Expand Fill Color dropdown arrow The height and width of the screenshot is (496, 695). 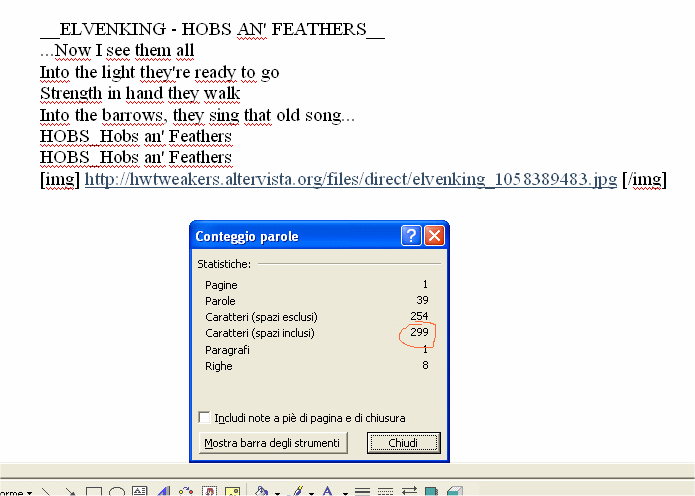[x=277, y=493]
